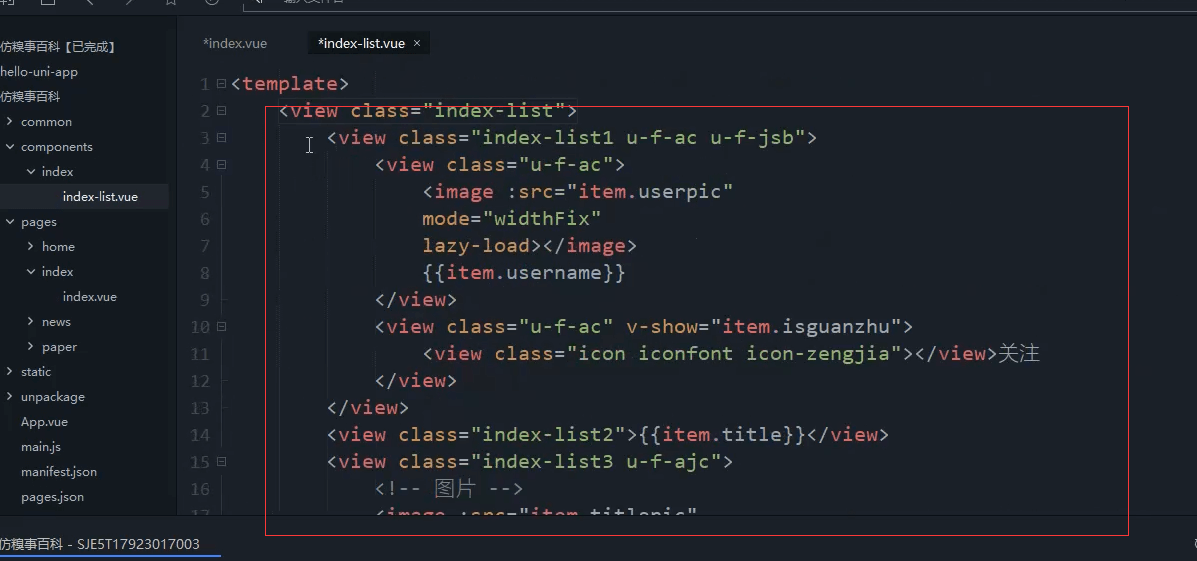Fold the u-f-ac view at line 4
Image resolution: width=1197 pixels, height=561 pixels.
tap(221, 165)
